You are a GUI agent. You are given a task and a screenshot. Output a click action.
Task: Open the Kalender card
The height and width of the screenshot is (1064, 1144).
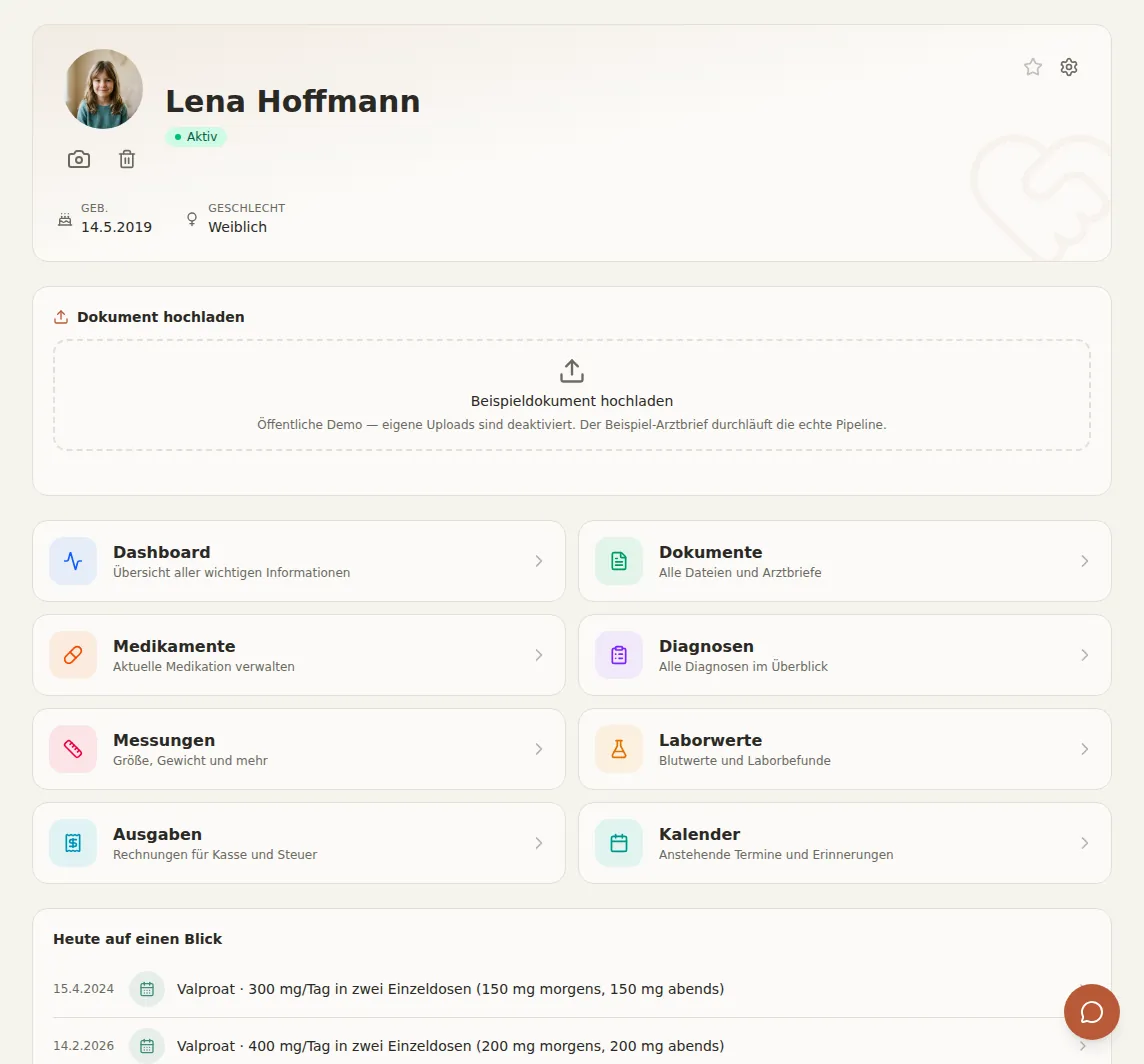[x=845, y=844]
